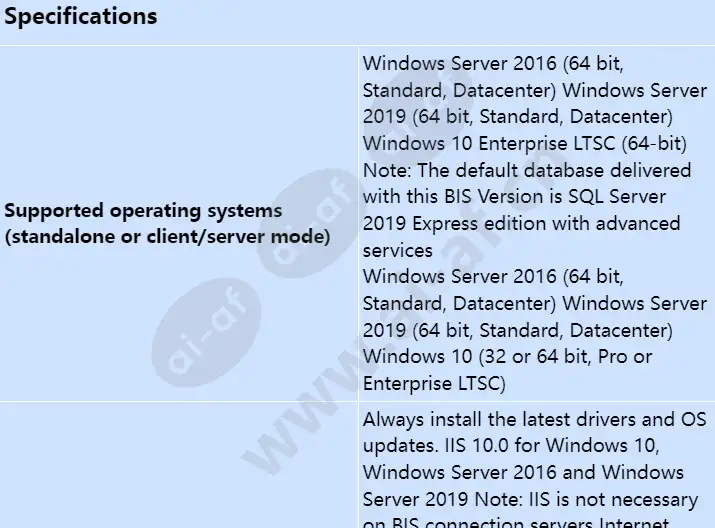The height and width of the screenshot is (528, 715).
Task: Select the 'Supported operating systems' label text
Action: (x=143, y=211)
